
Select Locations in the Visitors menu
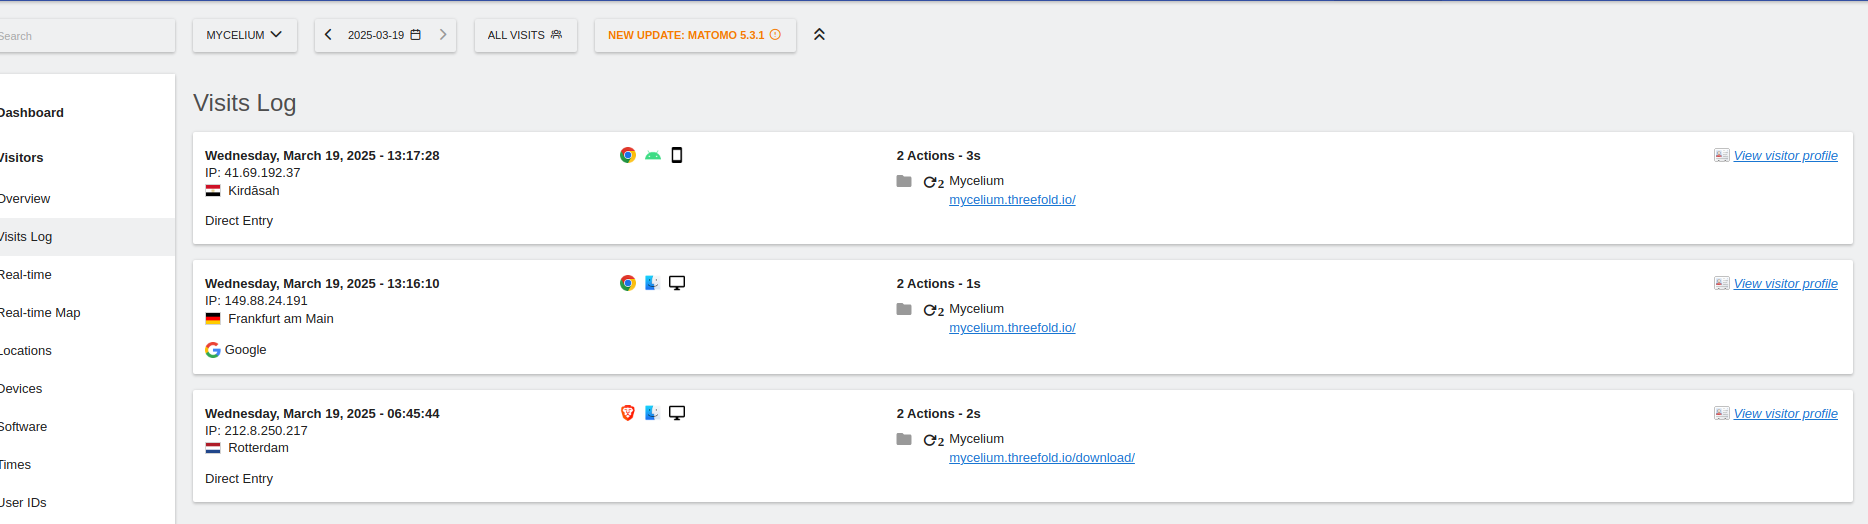tap(26, 351)
